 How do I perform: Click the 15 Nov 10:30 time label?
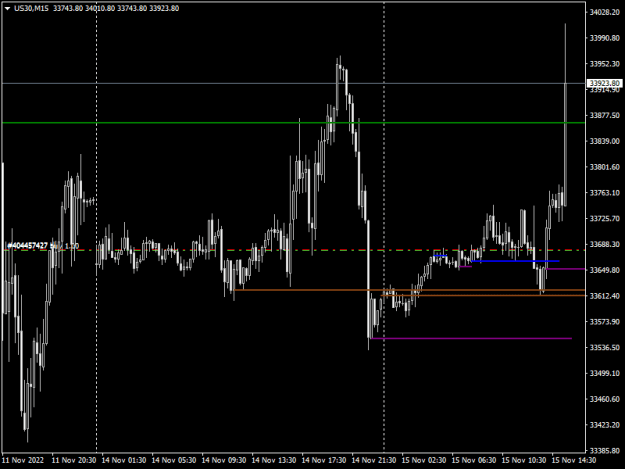pyautogui.click(x=524, y=460)
